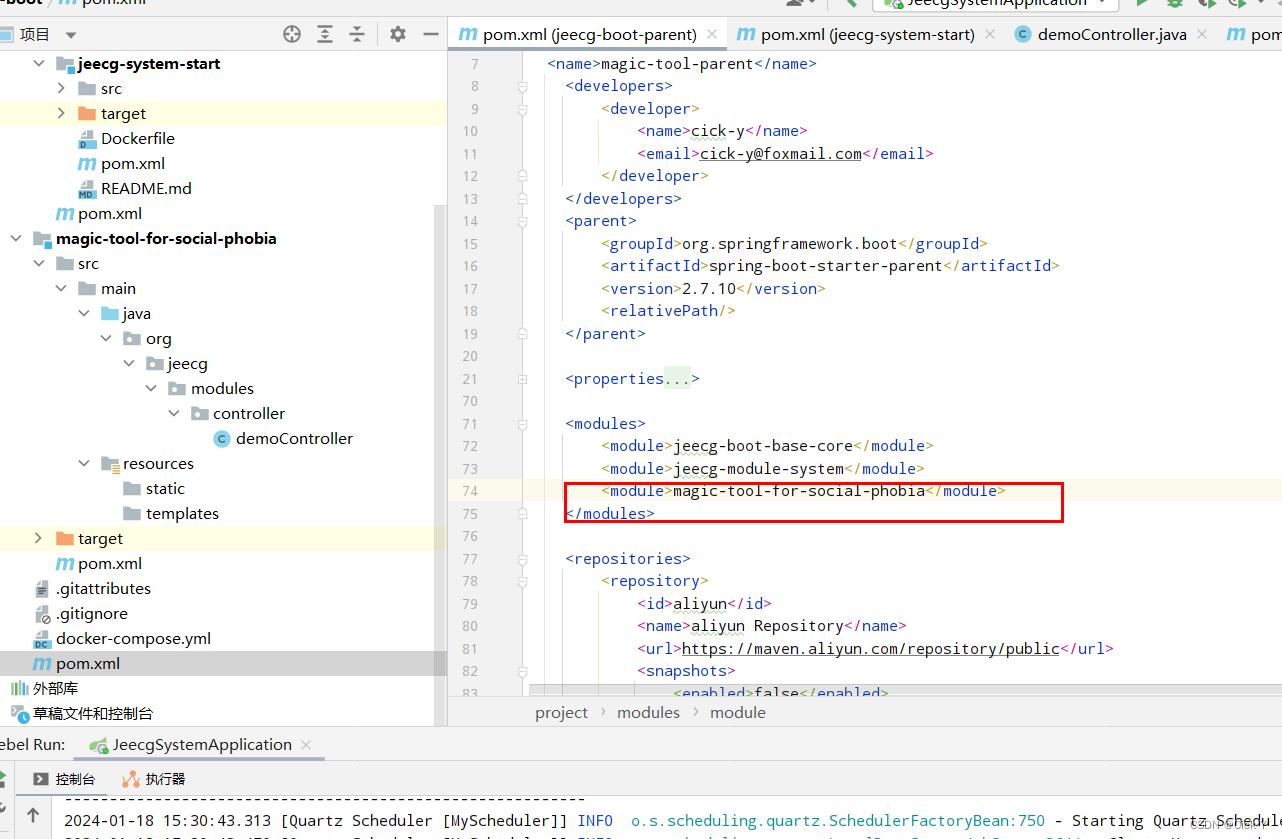
Task: Collapse the modules package node
Action: (151, 388)
